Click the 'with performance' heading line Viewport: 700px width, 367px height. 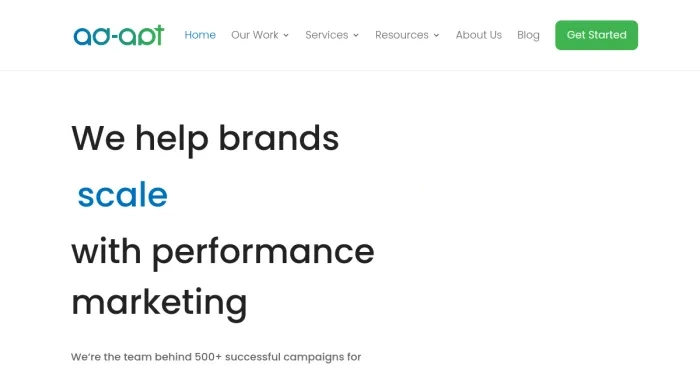coord(223,253)
